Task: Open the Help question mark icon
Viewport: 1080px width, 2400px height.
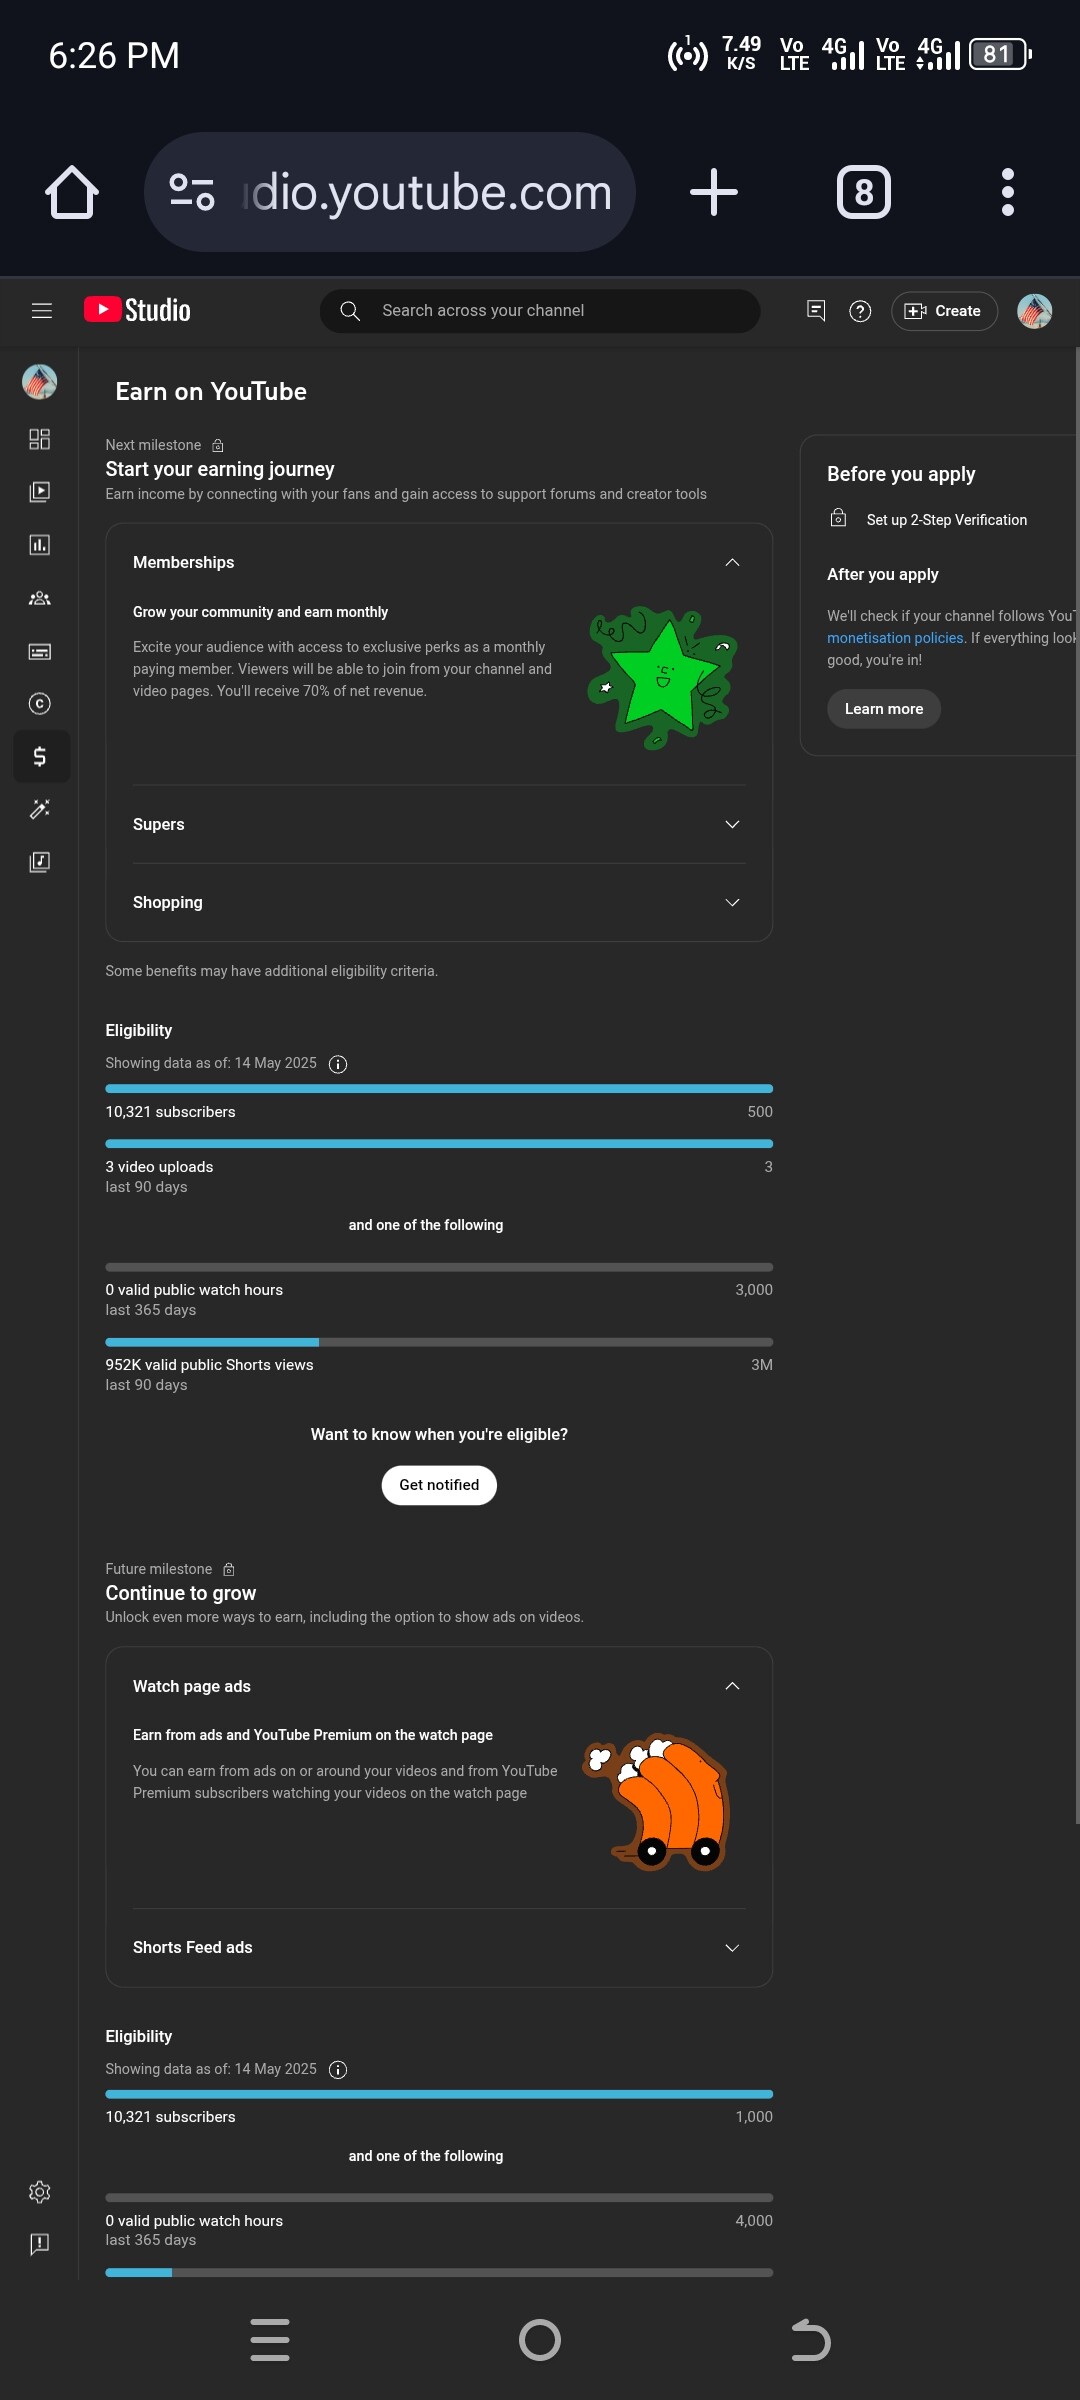Action: click(x=860, y=311)
